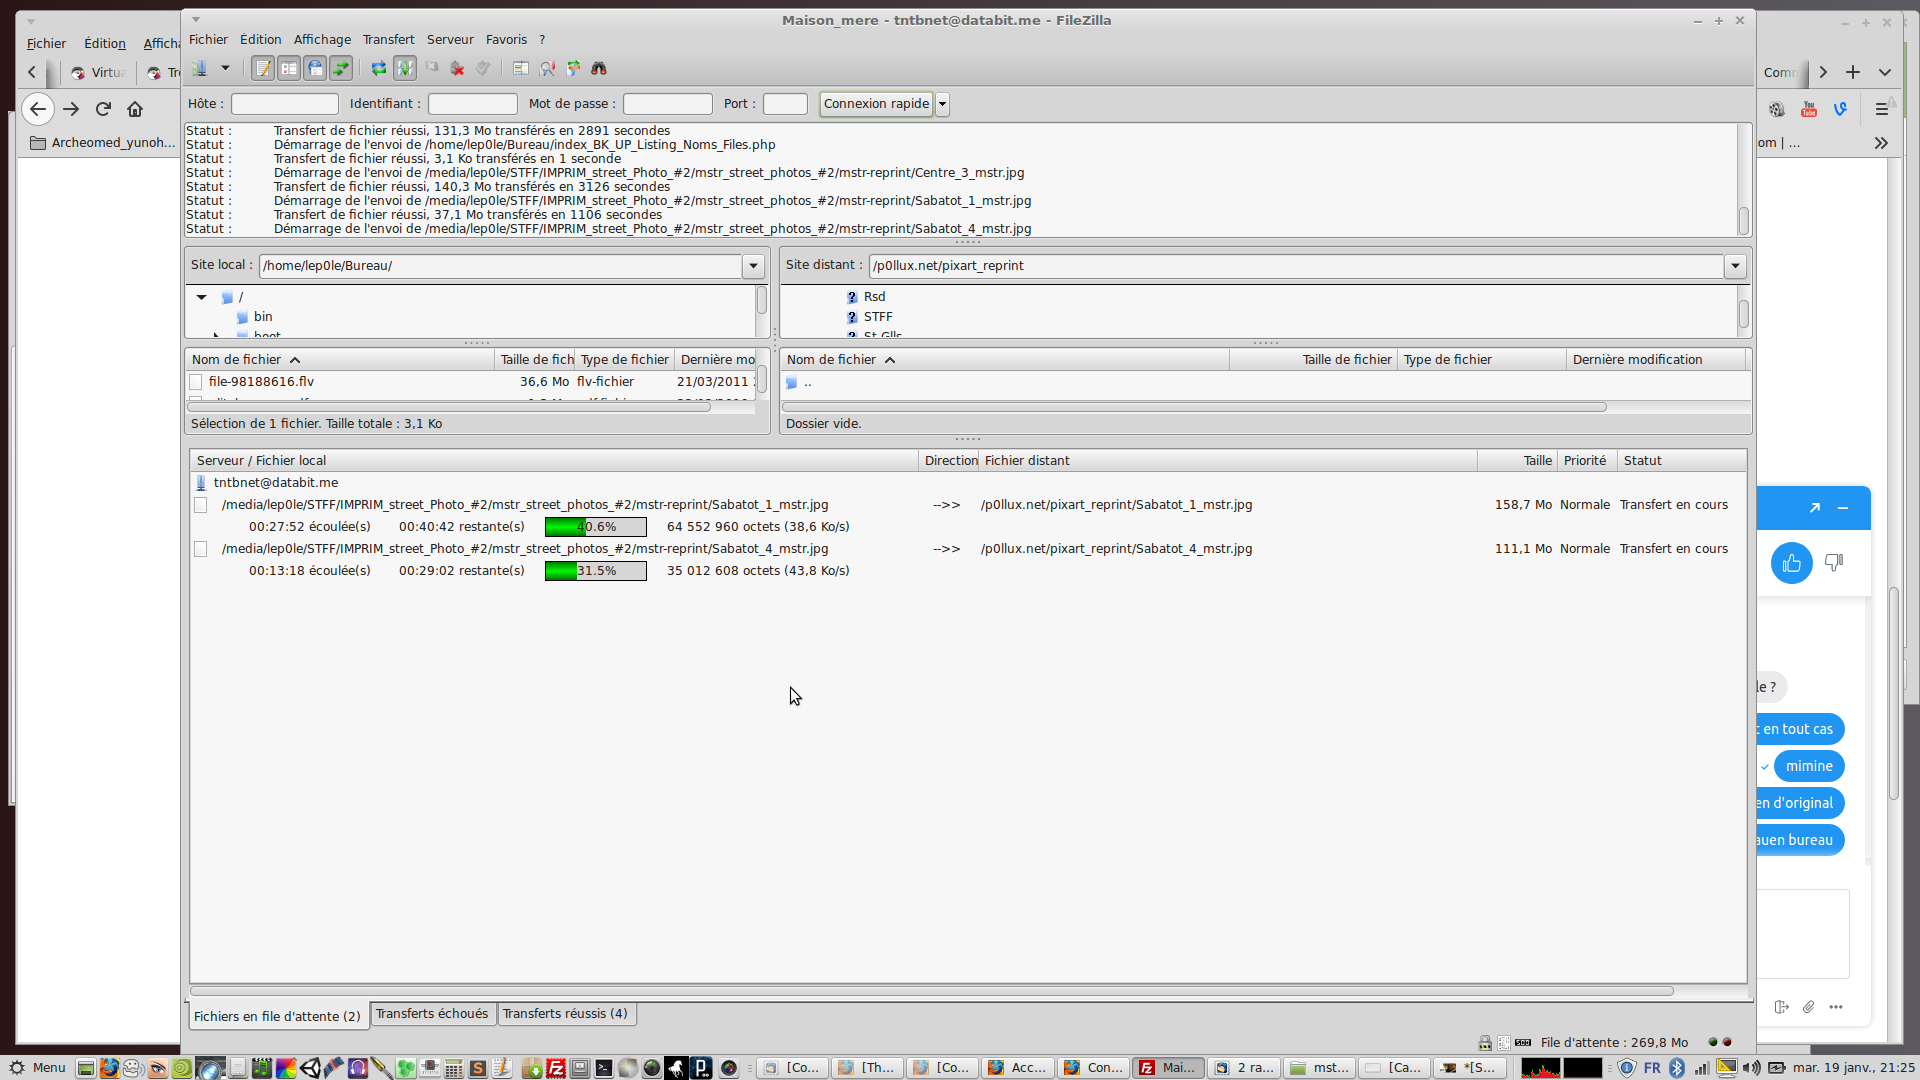The width and height of the screenshot is (1920, 1080).
Task: Open the Site local path dropdown
Action: (753, 266)
